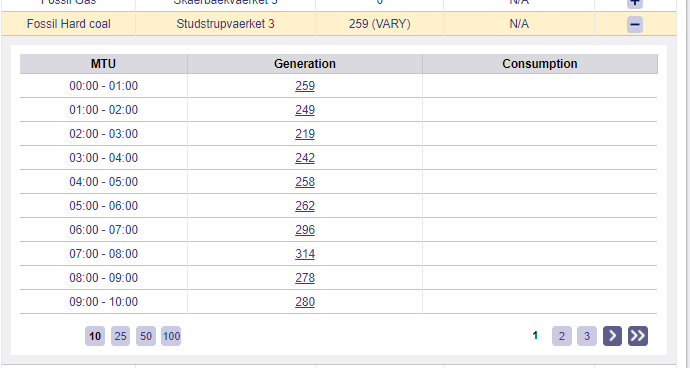This screenshot has height=368, width=690.
Task: Open generation value 262 link
Action: [305, 206]
